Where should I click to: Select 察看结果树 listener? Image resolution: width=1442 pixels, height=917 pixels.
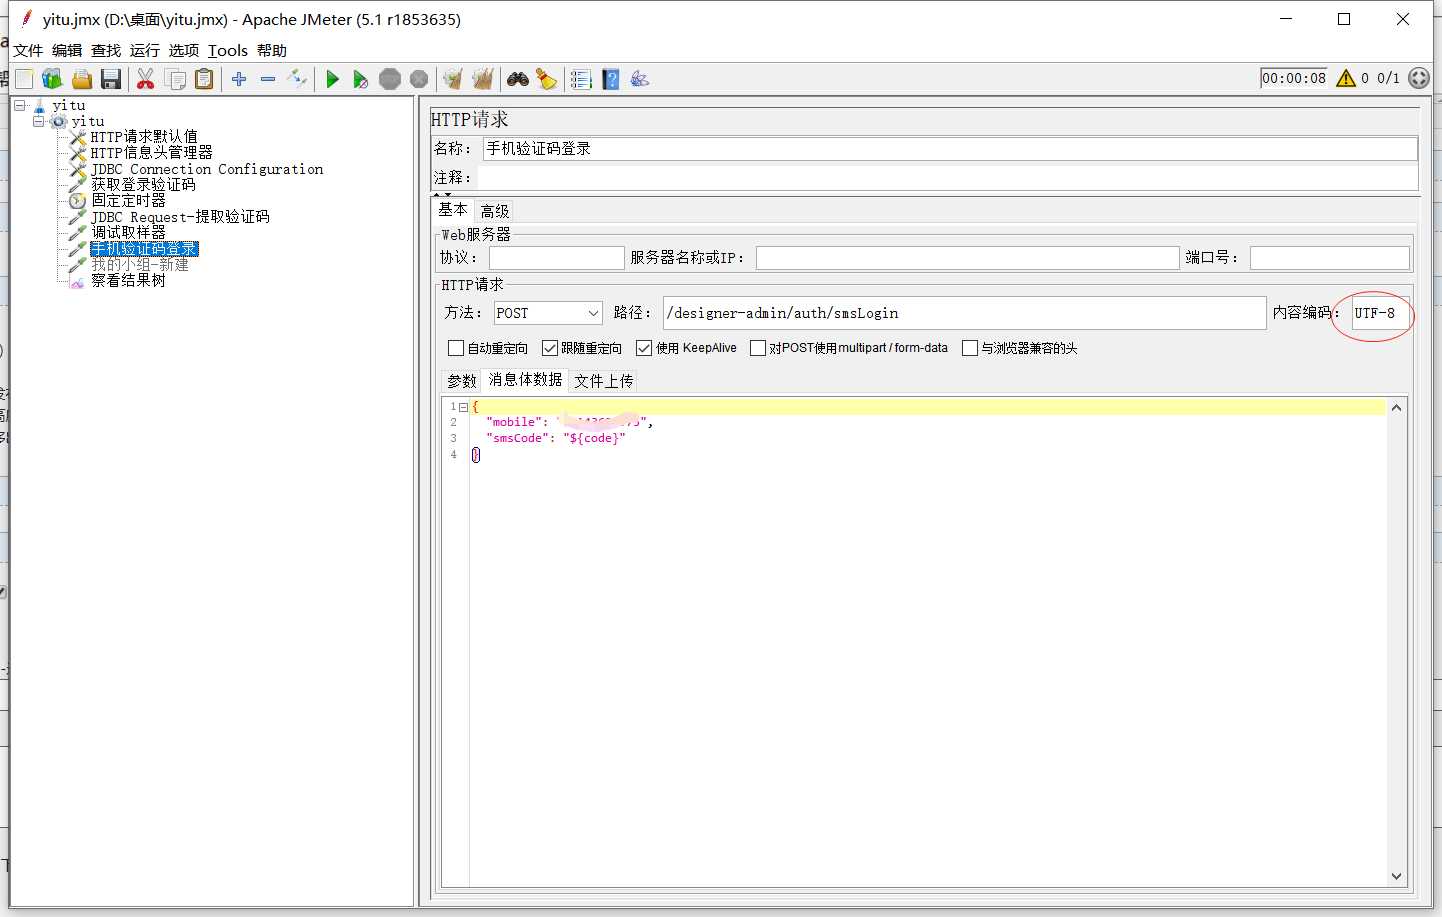tap(129, 281)
